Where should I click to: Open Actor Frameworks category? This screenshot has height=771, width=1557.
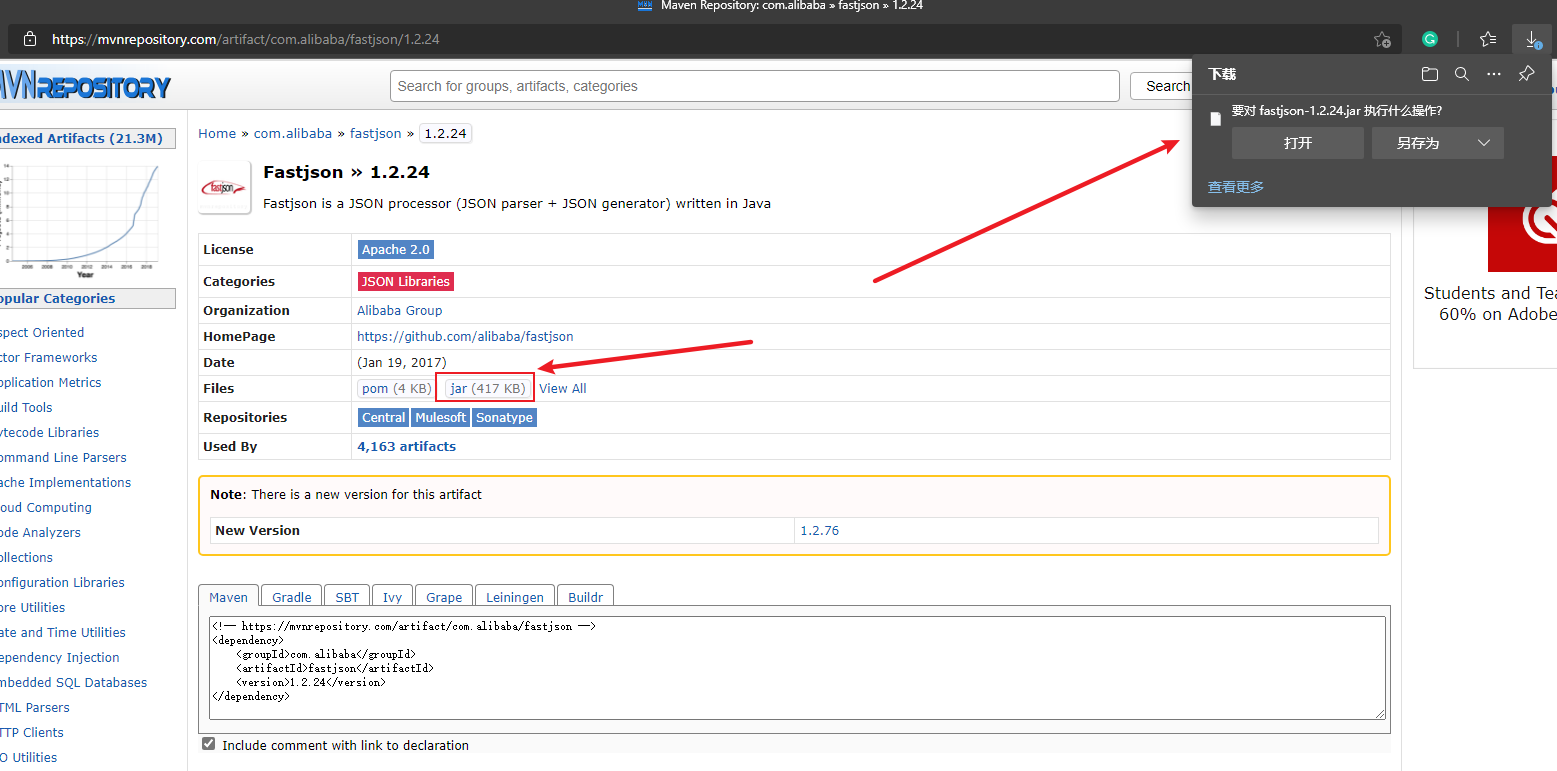coord(48,358)
